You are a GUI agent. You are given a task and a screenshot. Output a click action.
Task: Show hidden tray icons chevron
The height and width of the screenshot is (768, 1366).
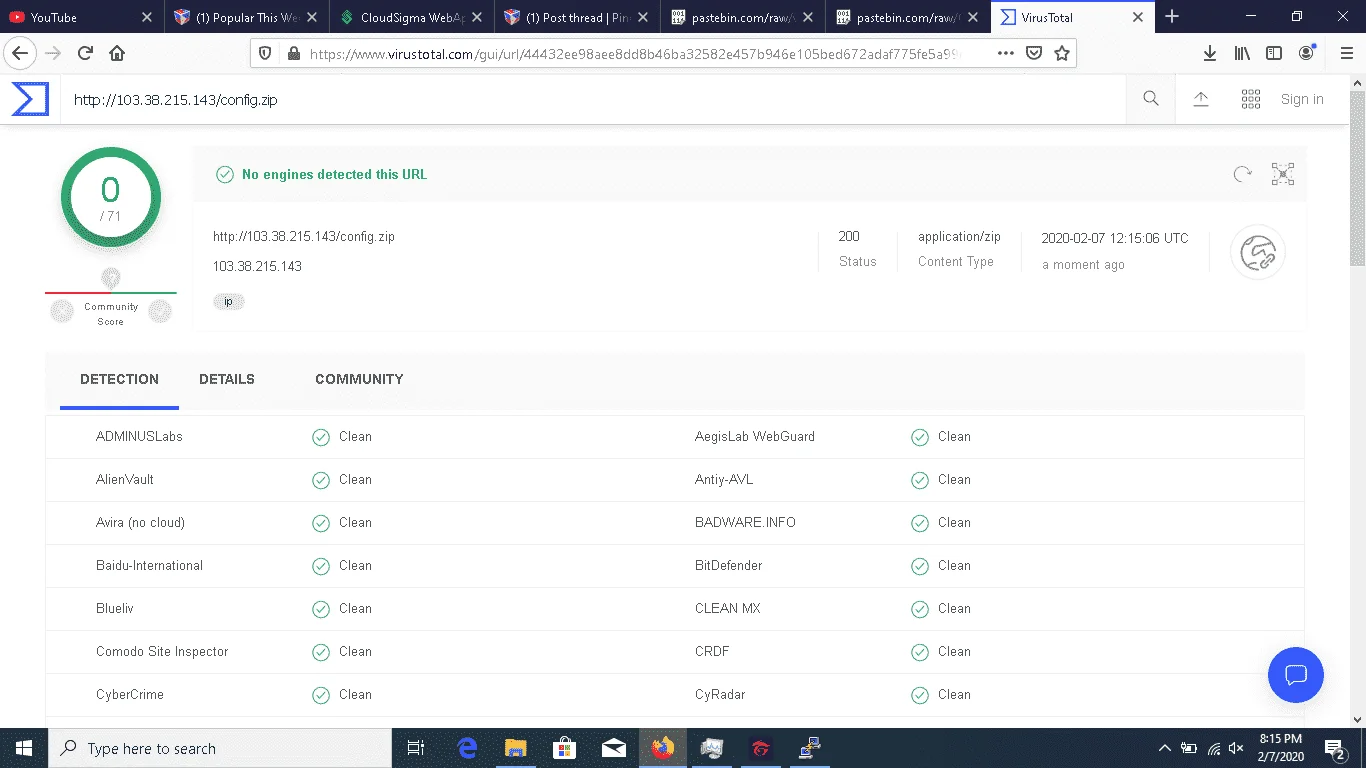coord(1165,748)
